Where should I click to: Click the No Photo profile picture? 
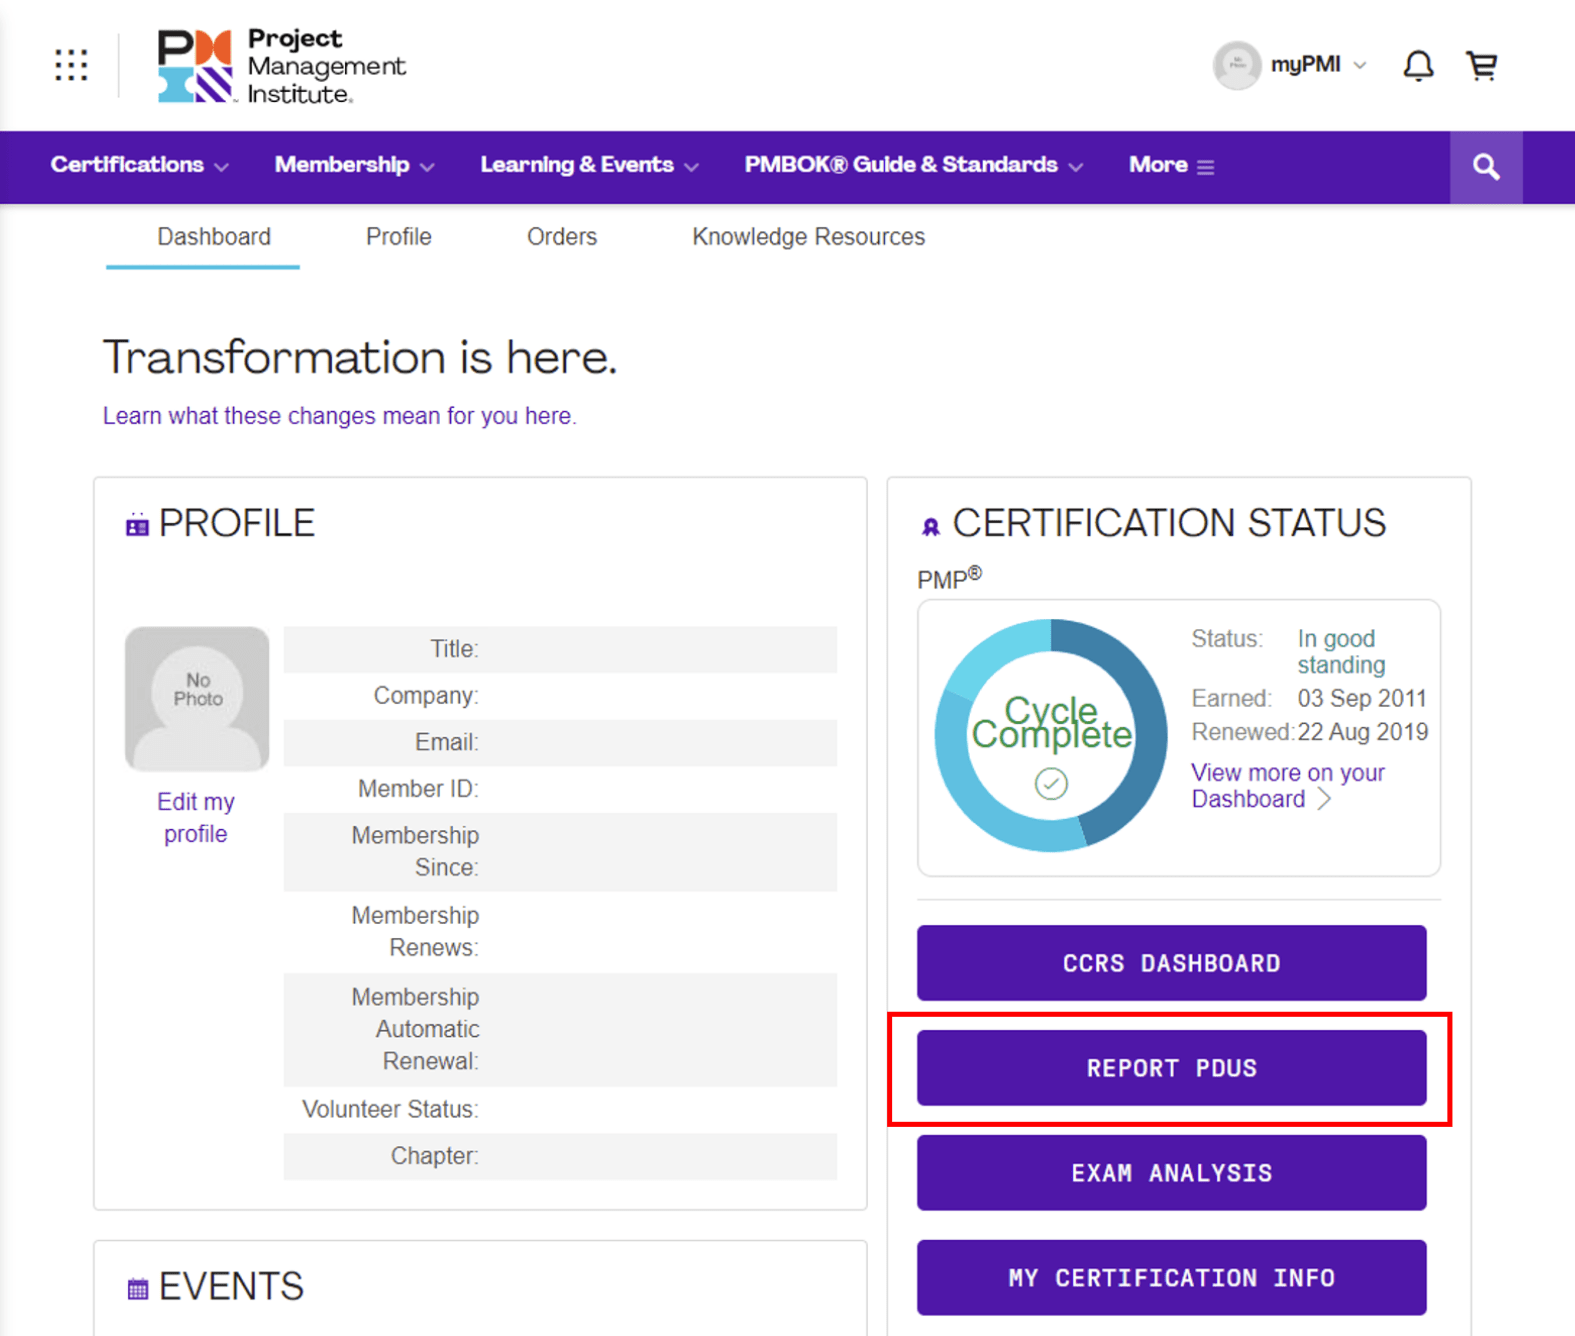click(197, 699)
